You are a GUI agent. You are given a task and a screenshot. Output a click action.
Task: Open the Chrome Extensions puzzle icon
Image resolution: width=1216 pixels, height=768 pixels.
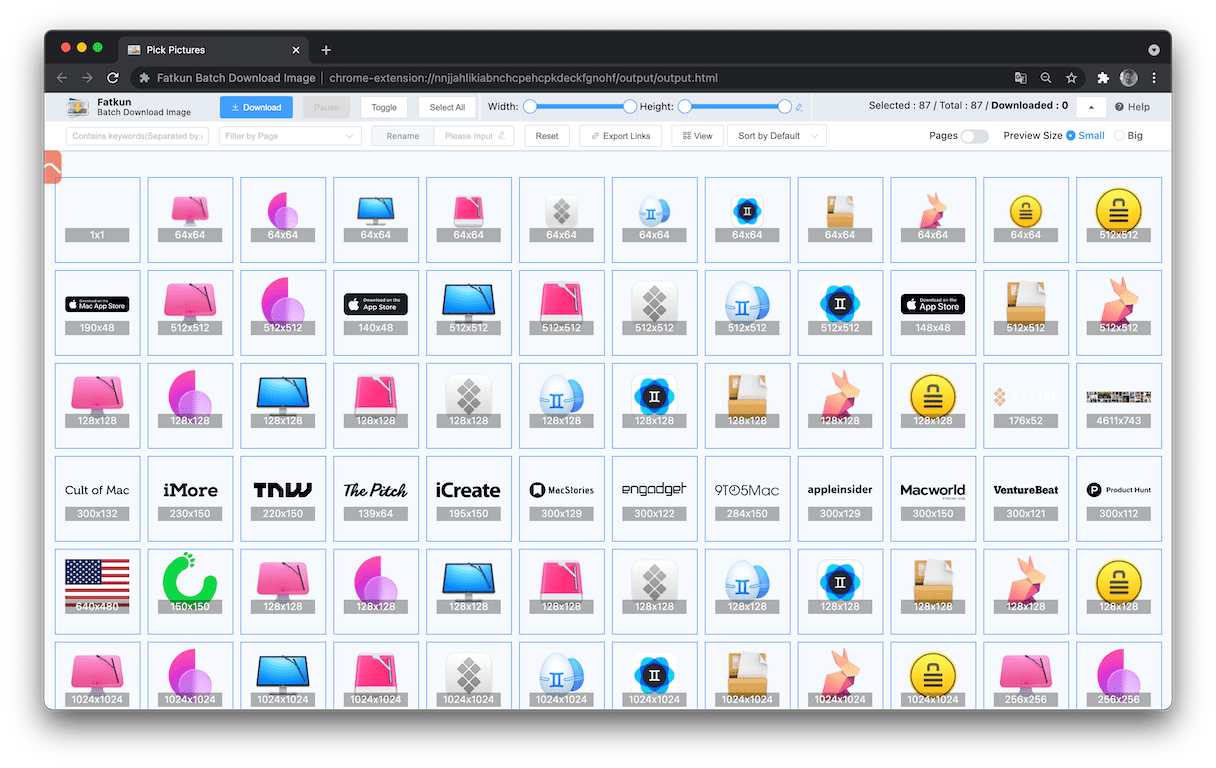1103,78
